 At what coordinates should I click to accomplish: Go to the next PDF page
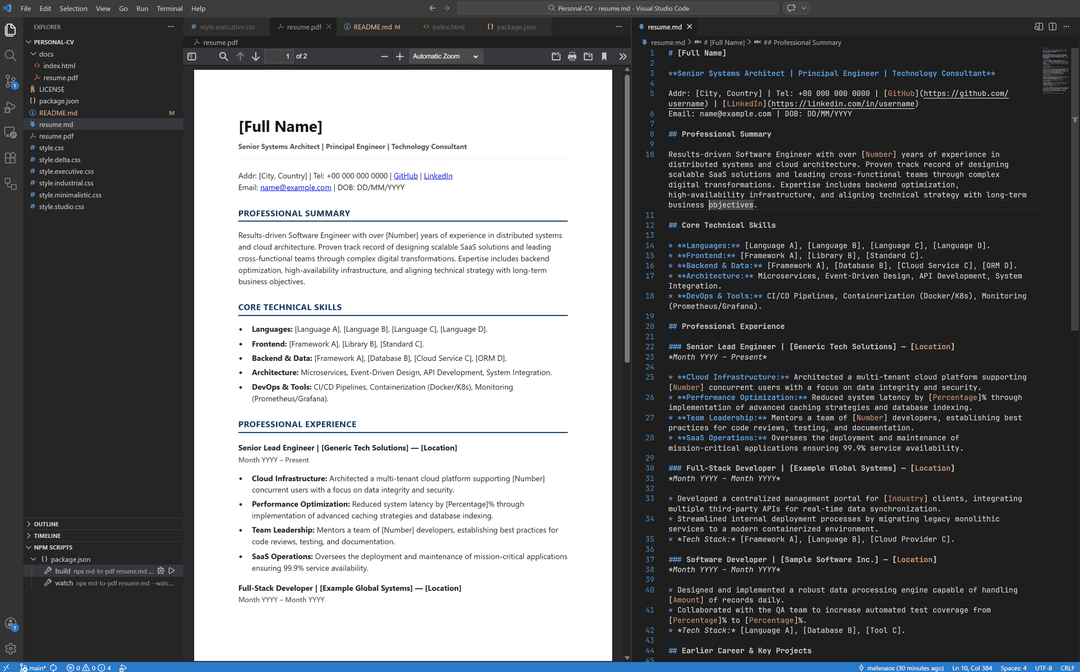(254, 56)
